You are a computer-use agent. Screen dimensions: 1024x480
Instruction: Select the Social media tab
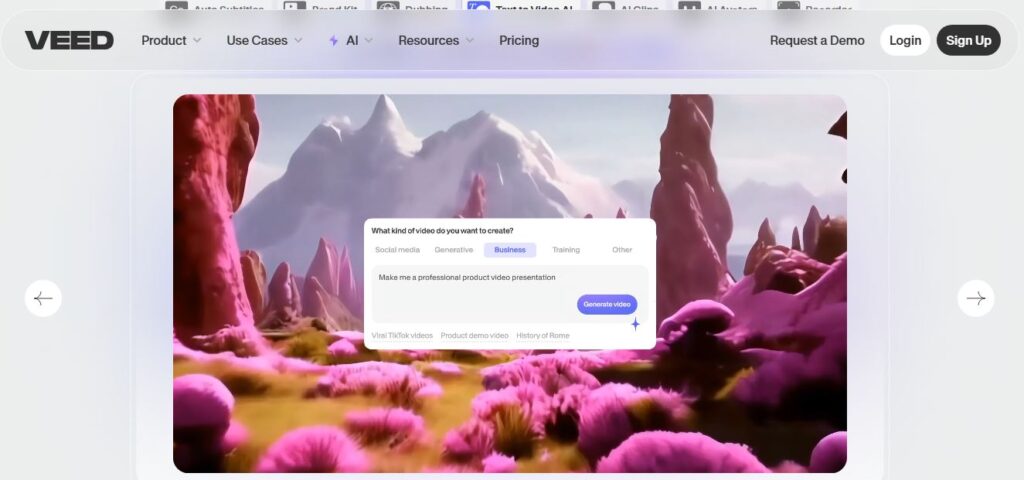point(397,250)
